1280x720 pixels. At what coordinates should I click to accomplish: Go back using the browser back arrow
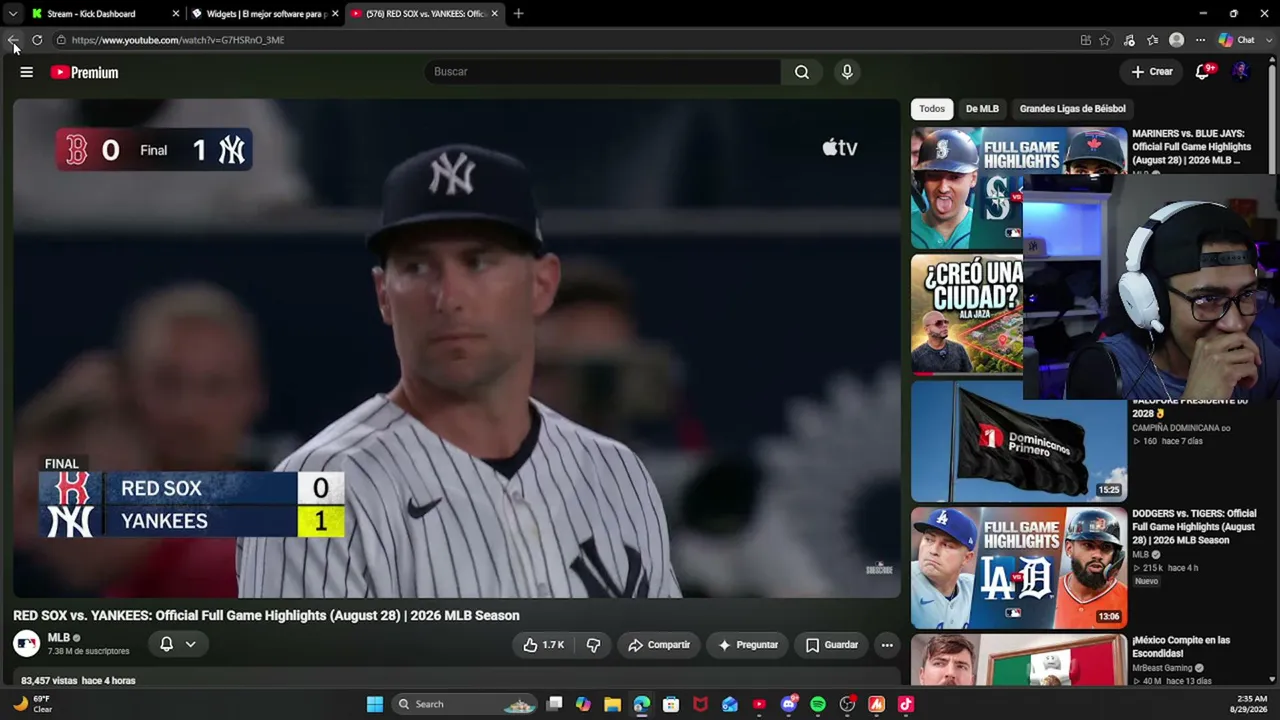13,40
